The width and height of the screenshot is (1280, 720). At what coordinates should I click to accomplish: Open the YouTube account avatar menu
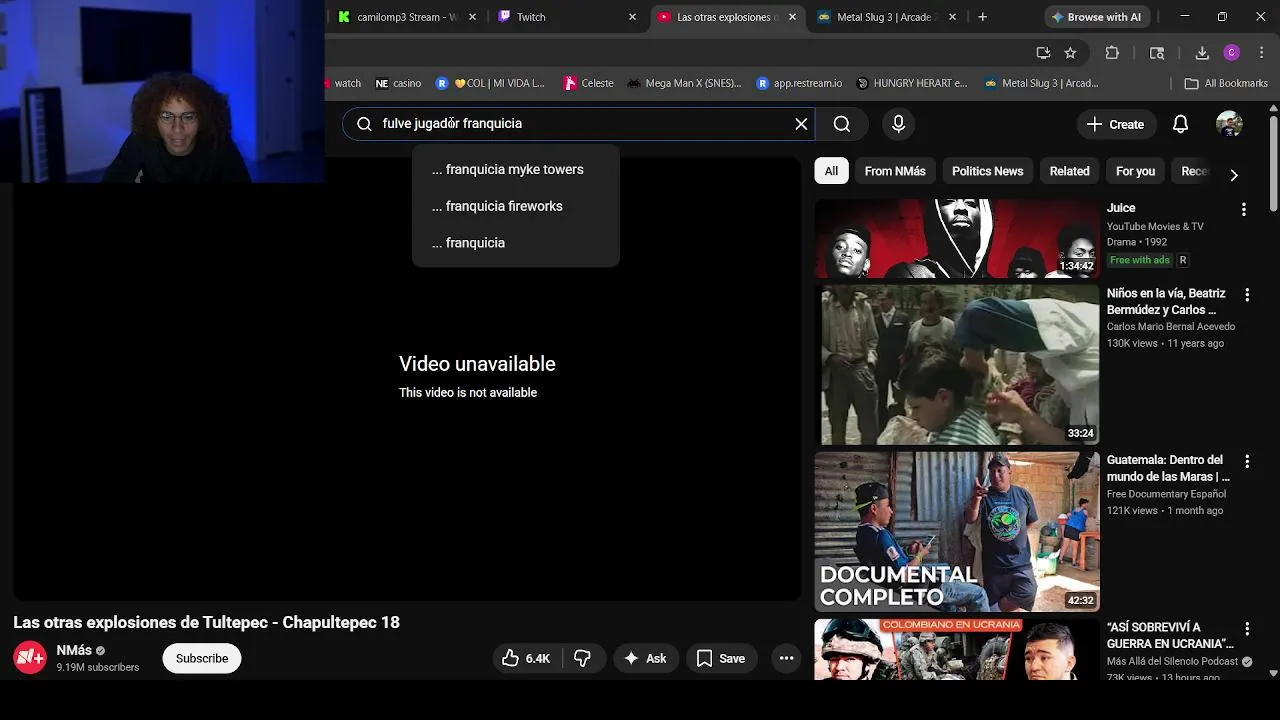(1229, 124)
